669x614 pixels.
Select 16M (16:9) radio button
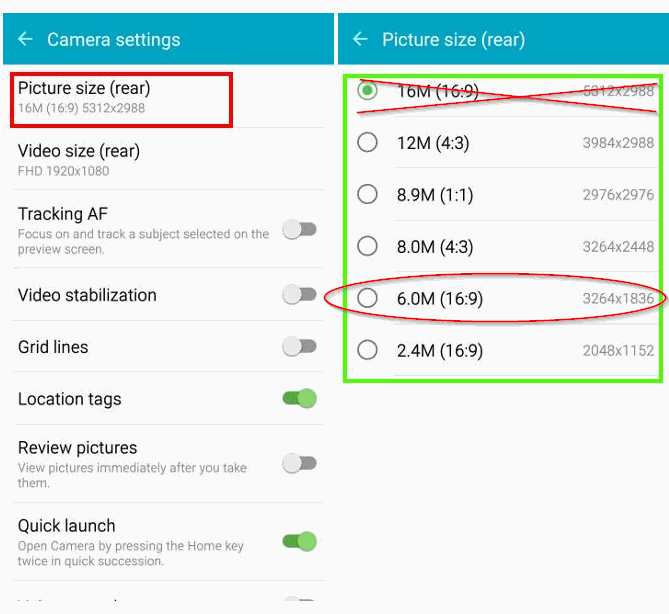(x=368, y=91)
